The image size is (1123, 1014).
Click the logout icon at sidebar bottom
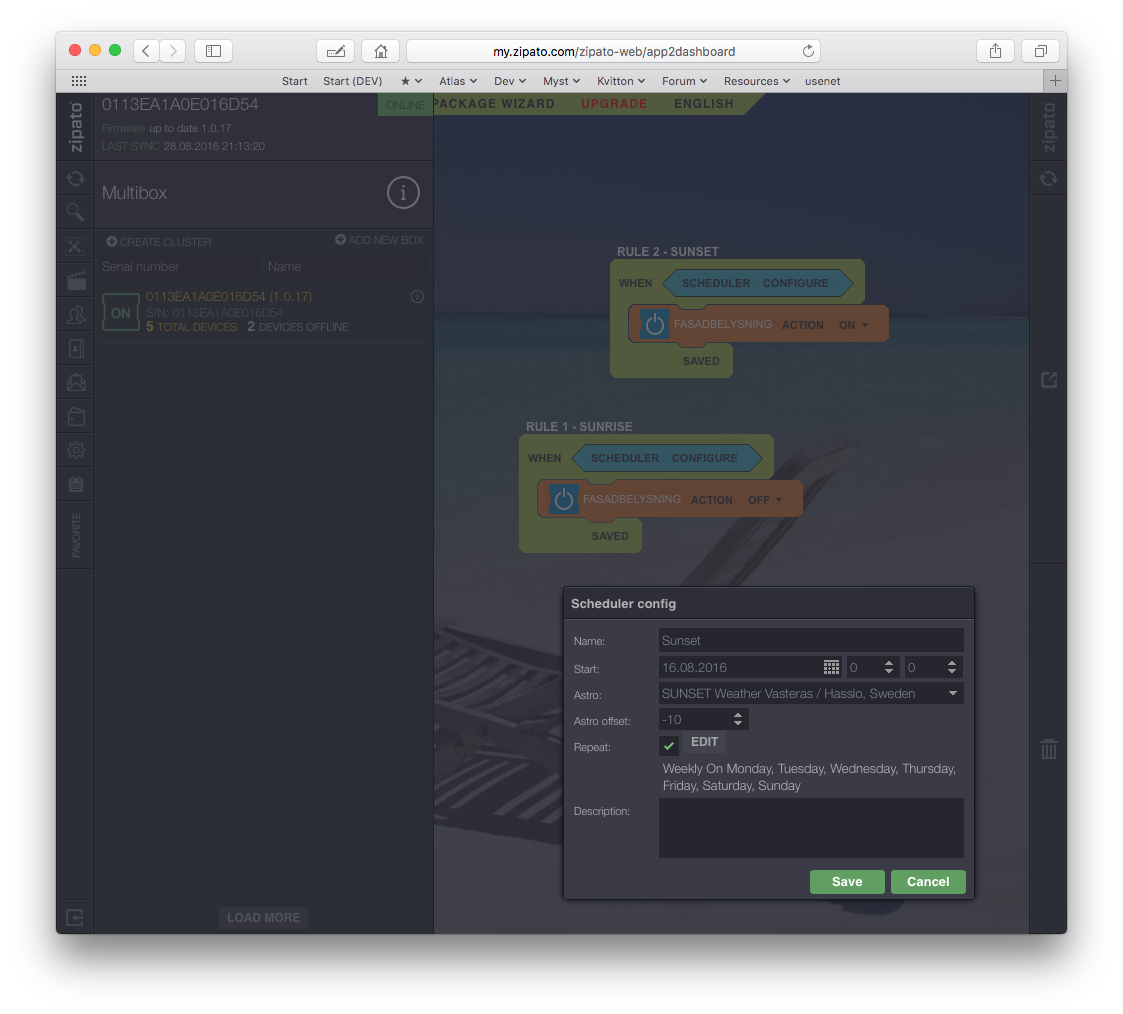[x=75, y=917]
